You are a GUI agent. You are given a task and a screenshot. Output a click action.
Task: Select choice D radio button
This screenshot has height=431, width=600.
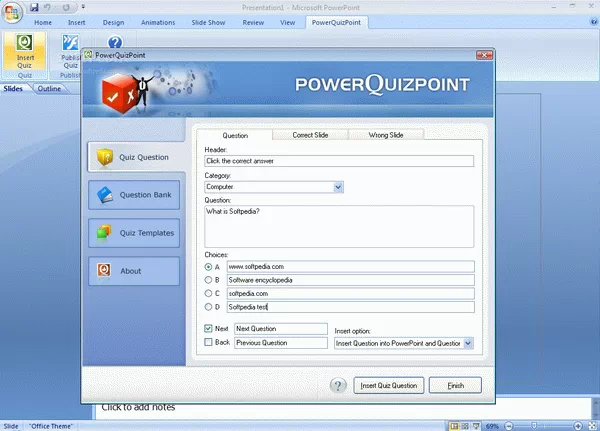click(208, 307)
